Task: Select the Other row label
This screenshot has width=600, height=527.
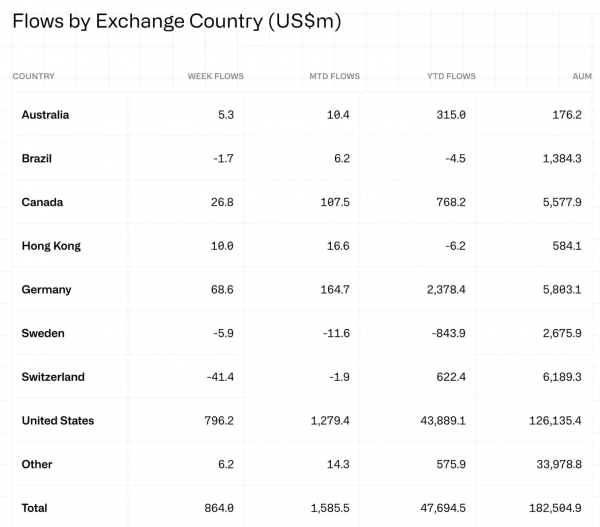Action: [x=37, y=464]
